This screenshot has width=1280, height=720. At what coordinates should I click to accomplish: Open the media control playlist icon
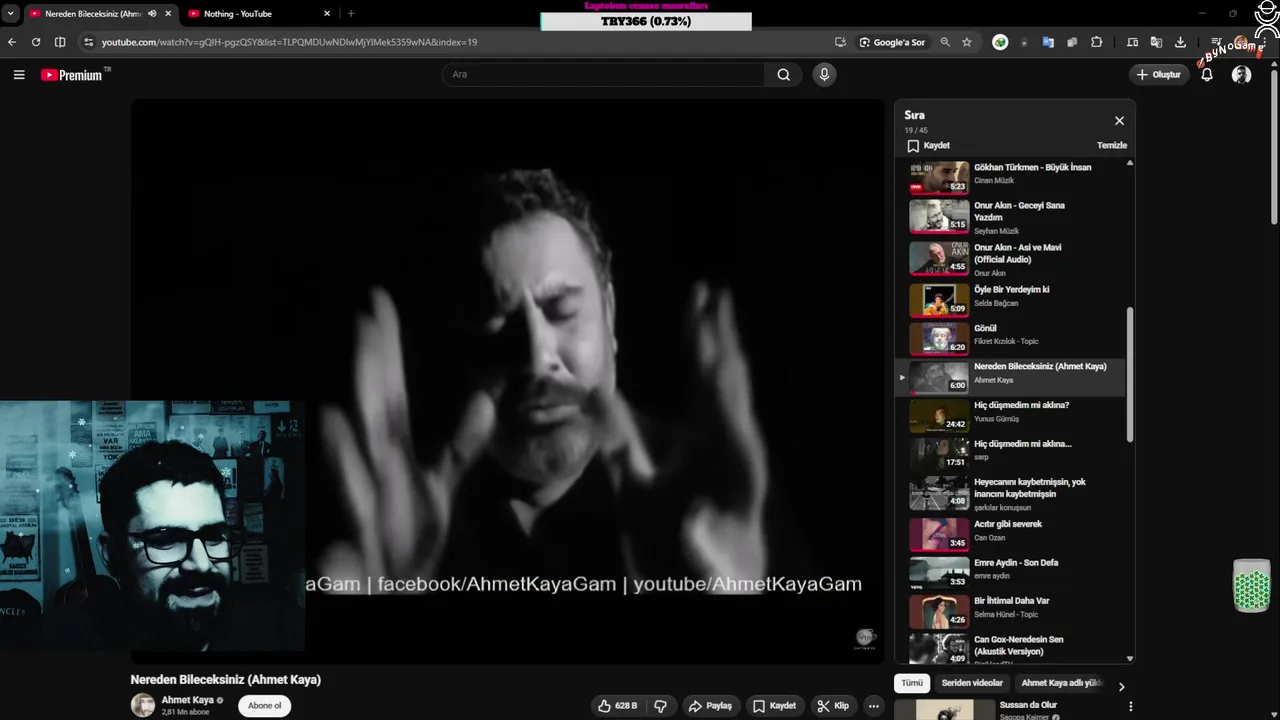1216,42
